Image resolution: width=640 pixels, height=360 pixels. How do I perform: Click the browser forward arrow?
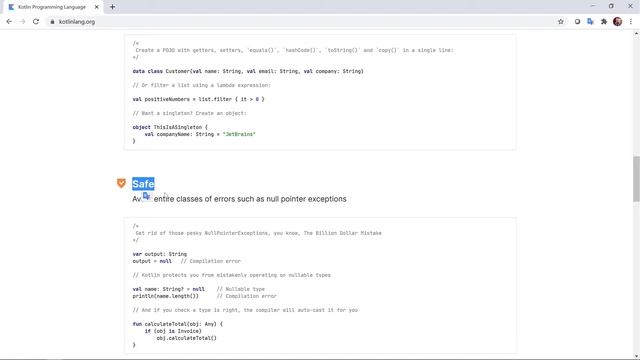click(22, 22)
